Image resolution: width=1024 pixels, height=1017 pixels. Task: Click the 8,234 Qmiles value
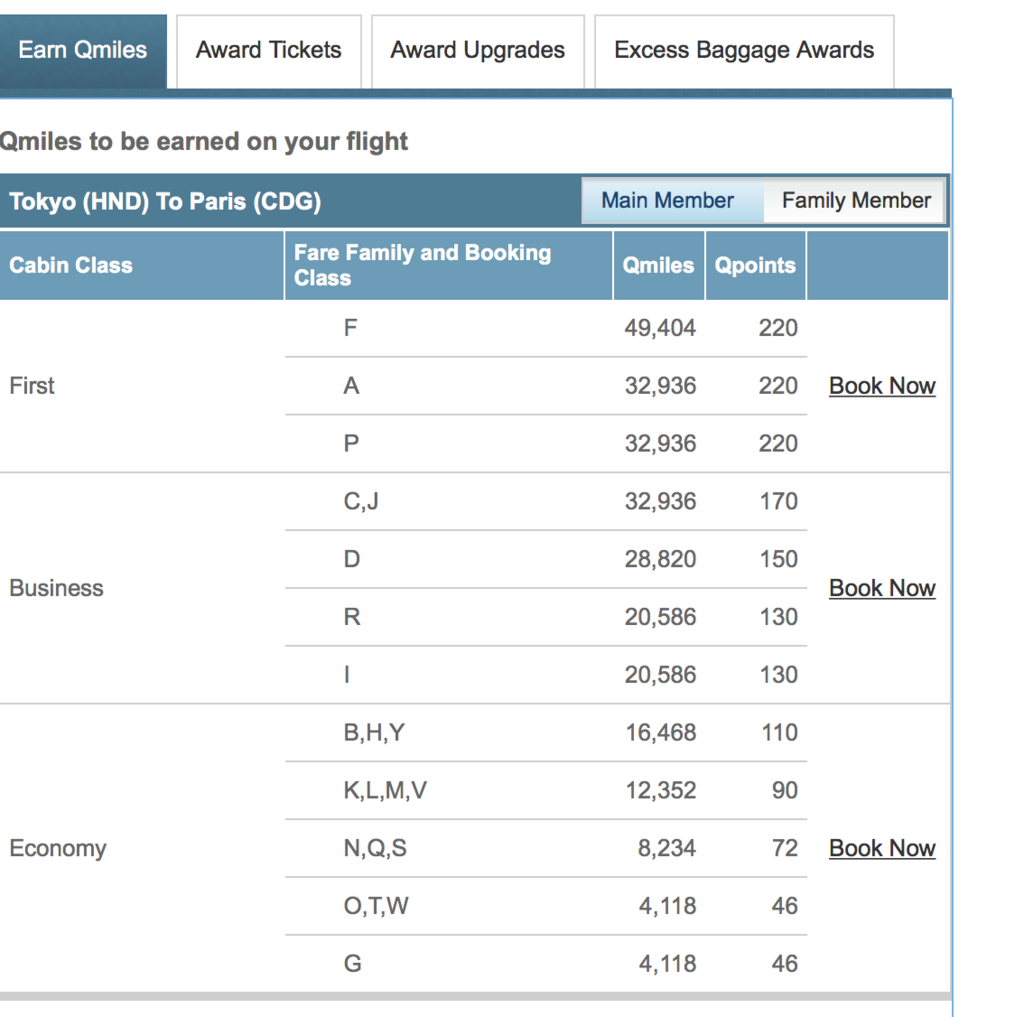tap(667, 848)
